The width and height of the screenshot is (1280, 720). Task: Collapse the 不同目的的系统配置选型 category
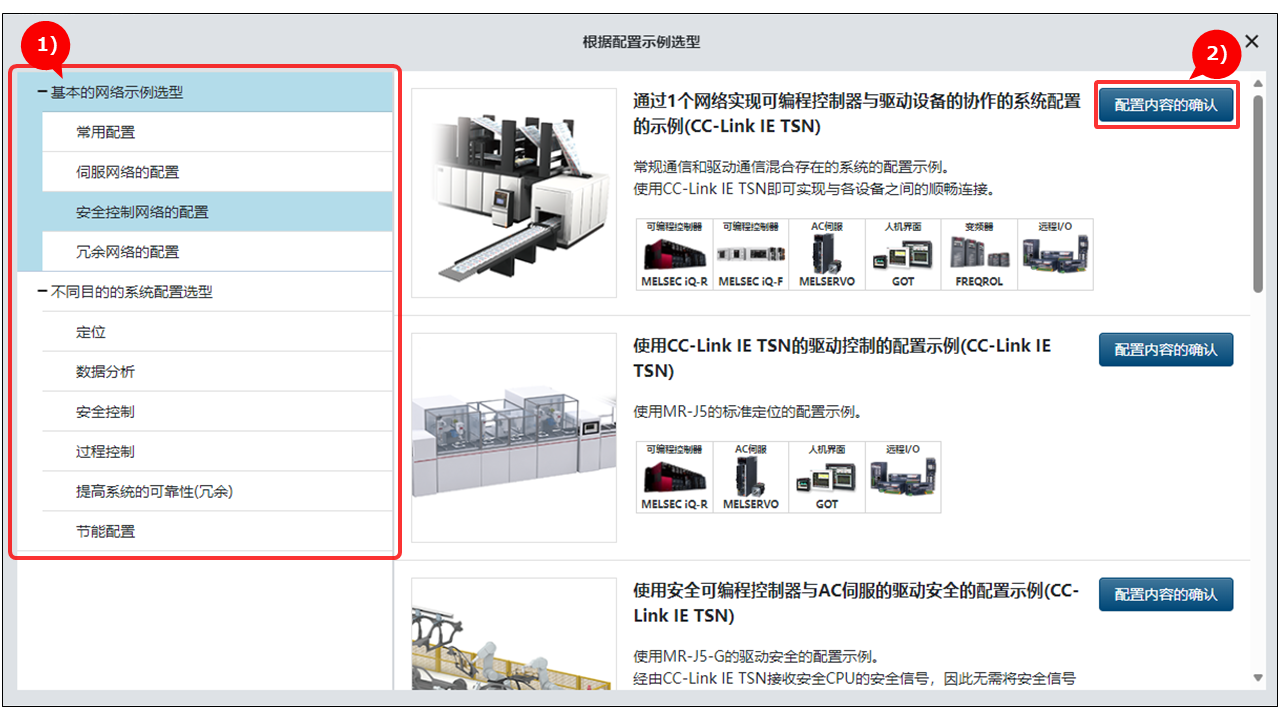pyautogui.click(x=42, y=292)
